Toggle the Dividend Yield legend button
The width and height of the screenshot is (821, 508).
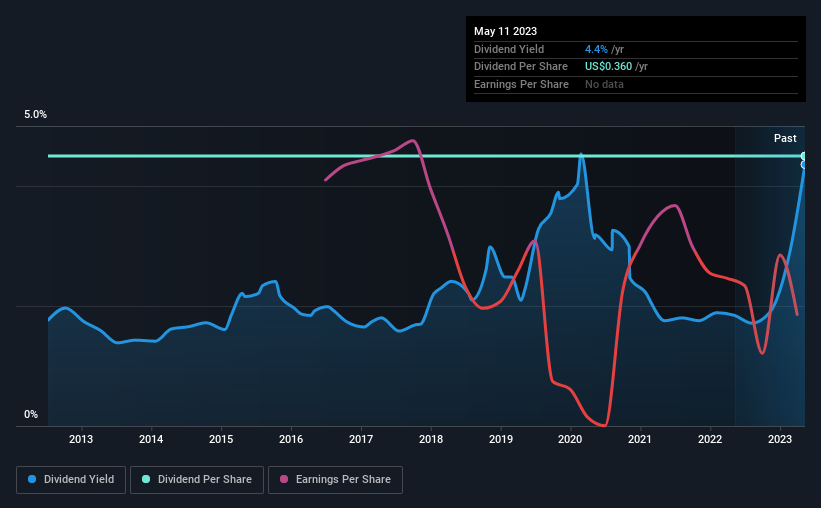71,480
